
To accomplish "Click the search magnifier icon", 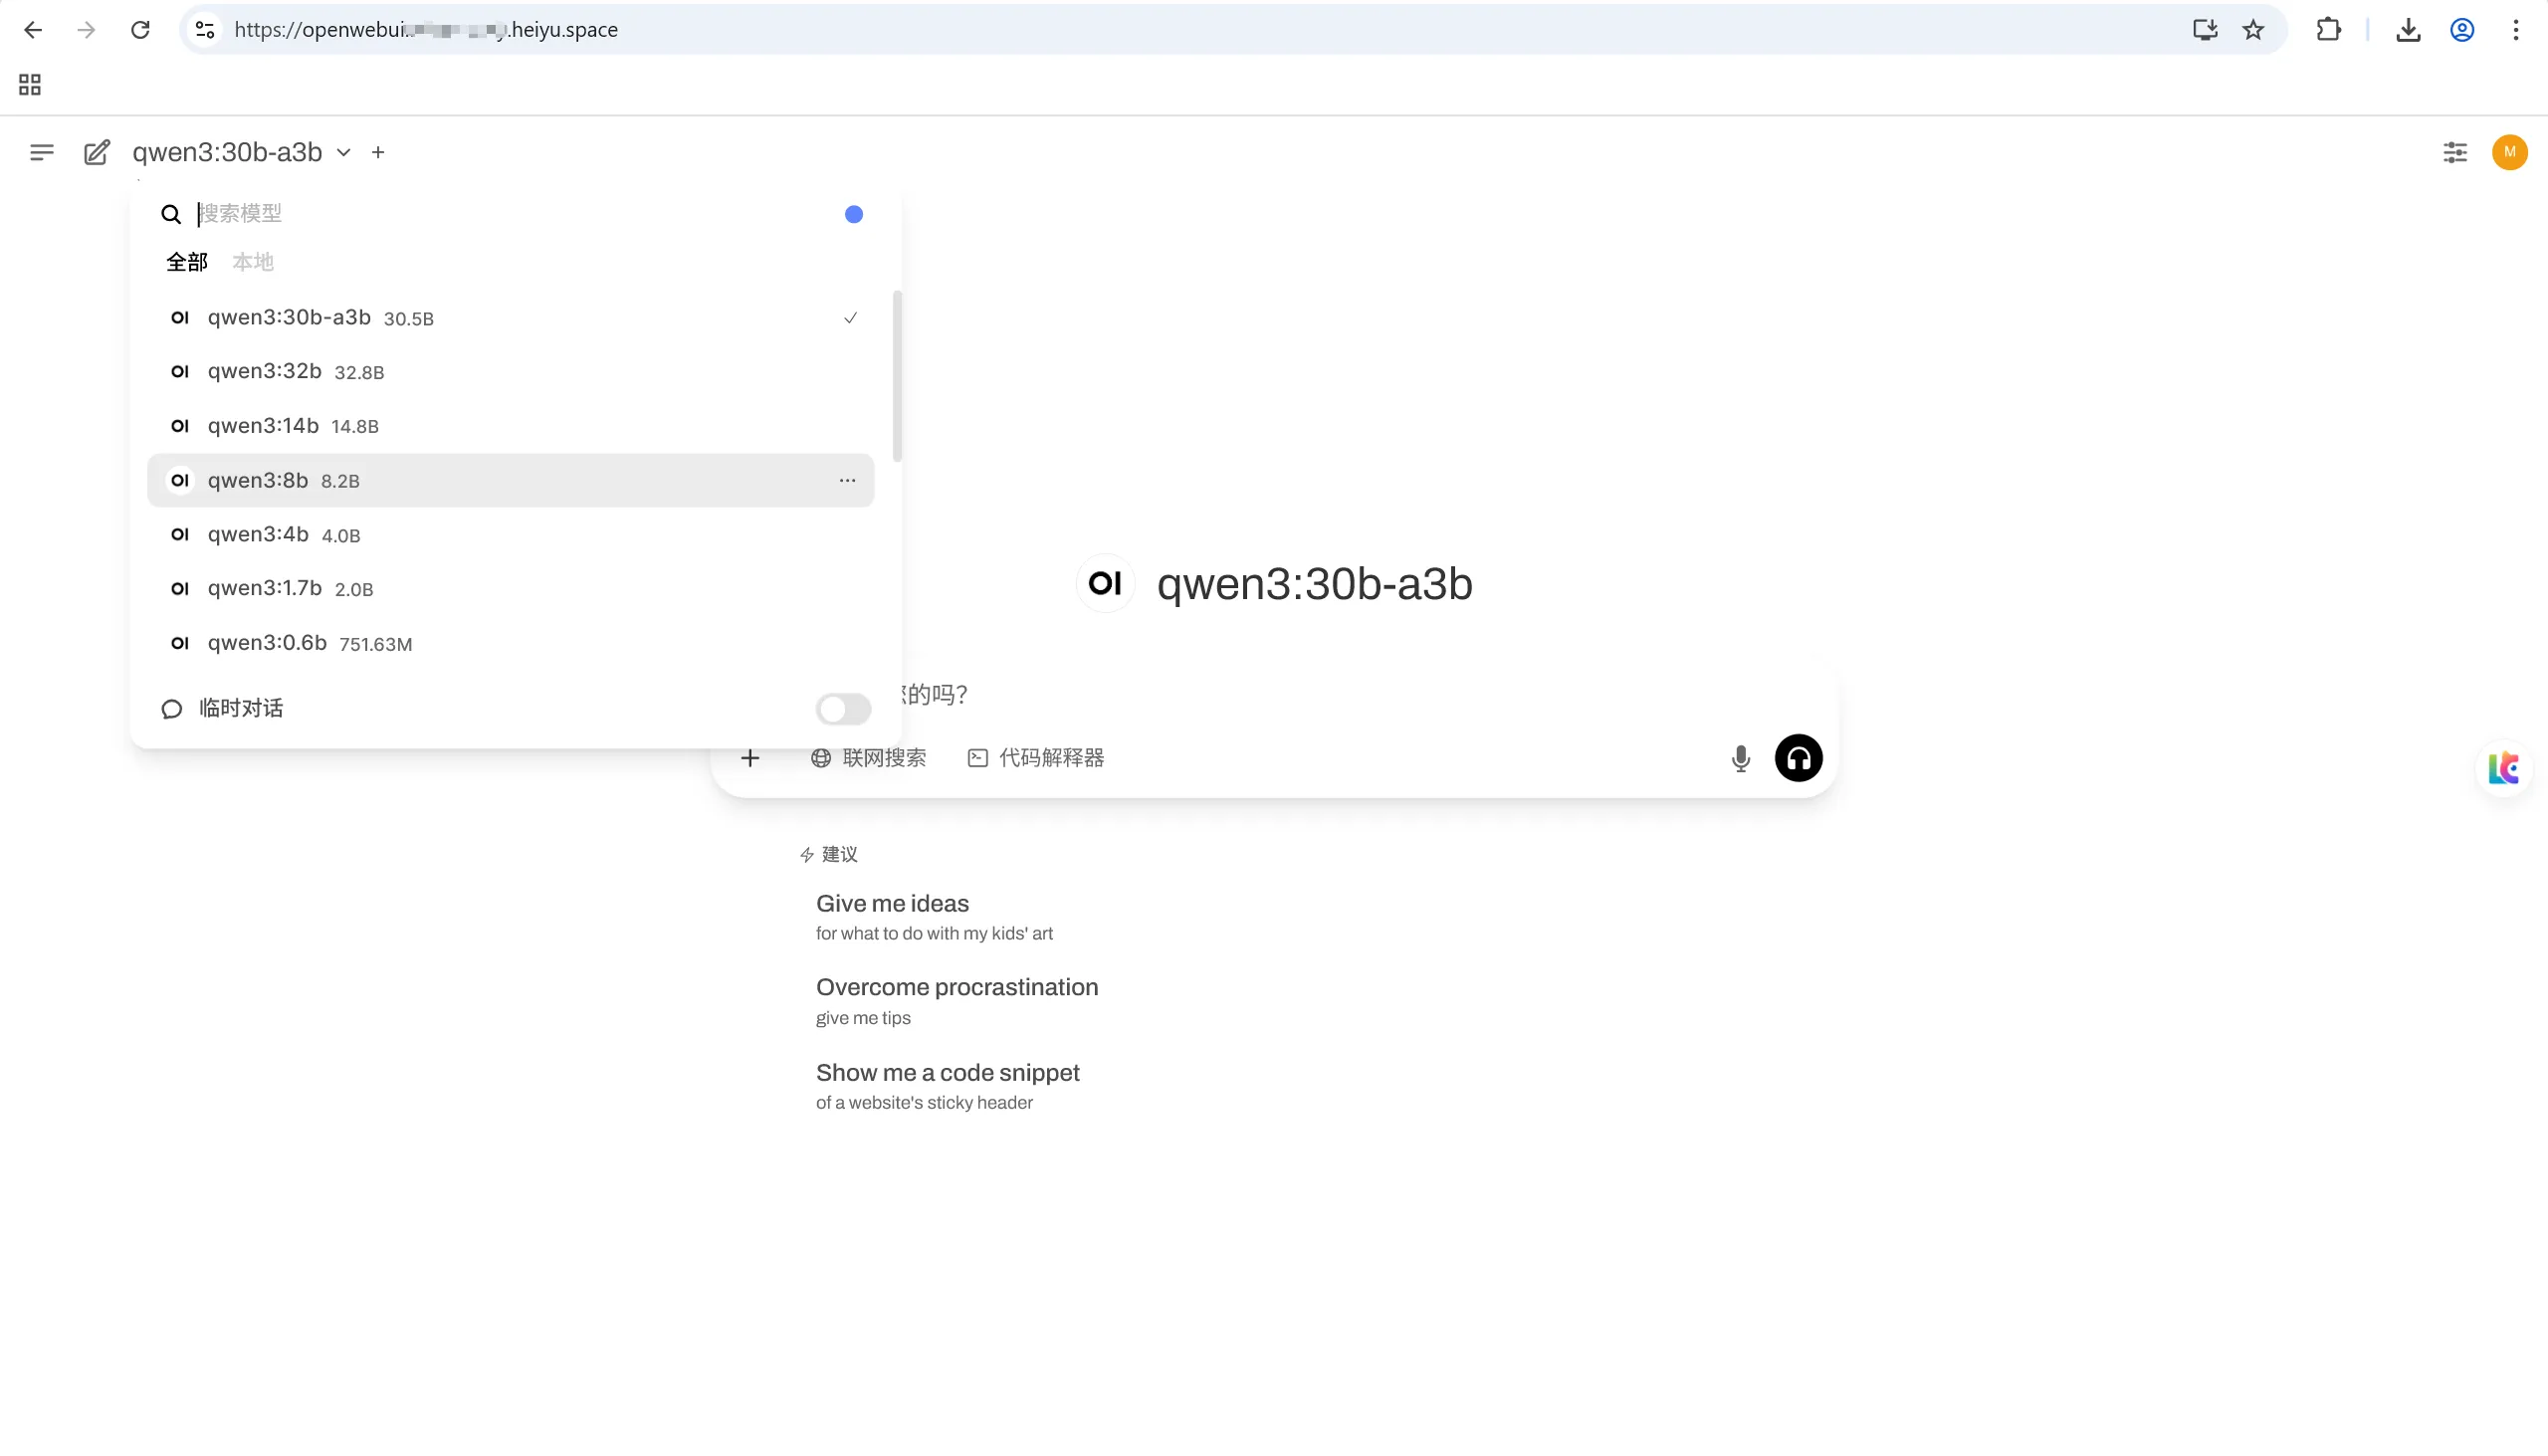I will [171, 214].
